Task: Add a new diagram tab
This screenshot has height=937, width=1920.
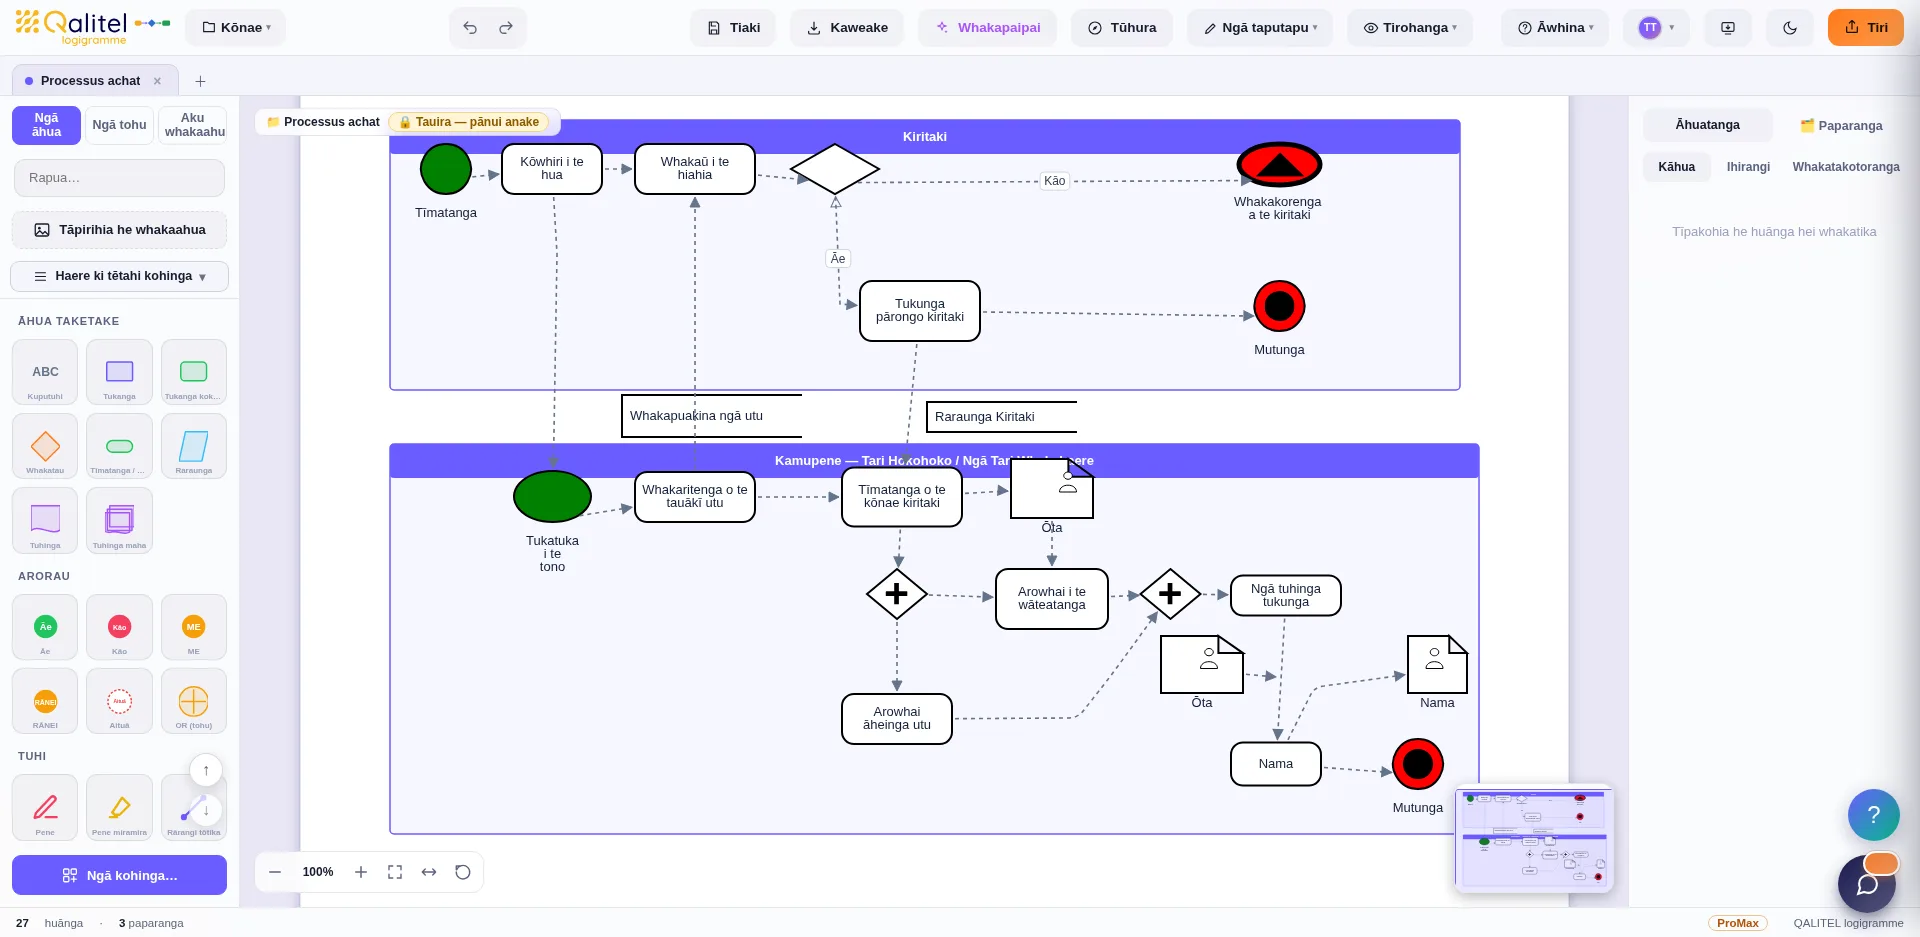Action: coord(200,81)
